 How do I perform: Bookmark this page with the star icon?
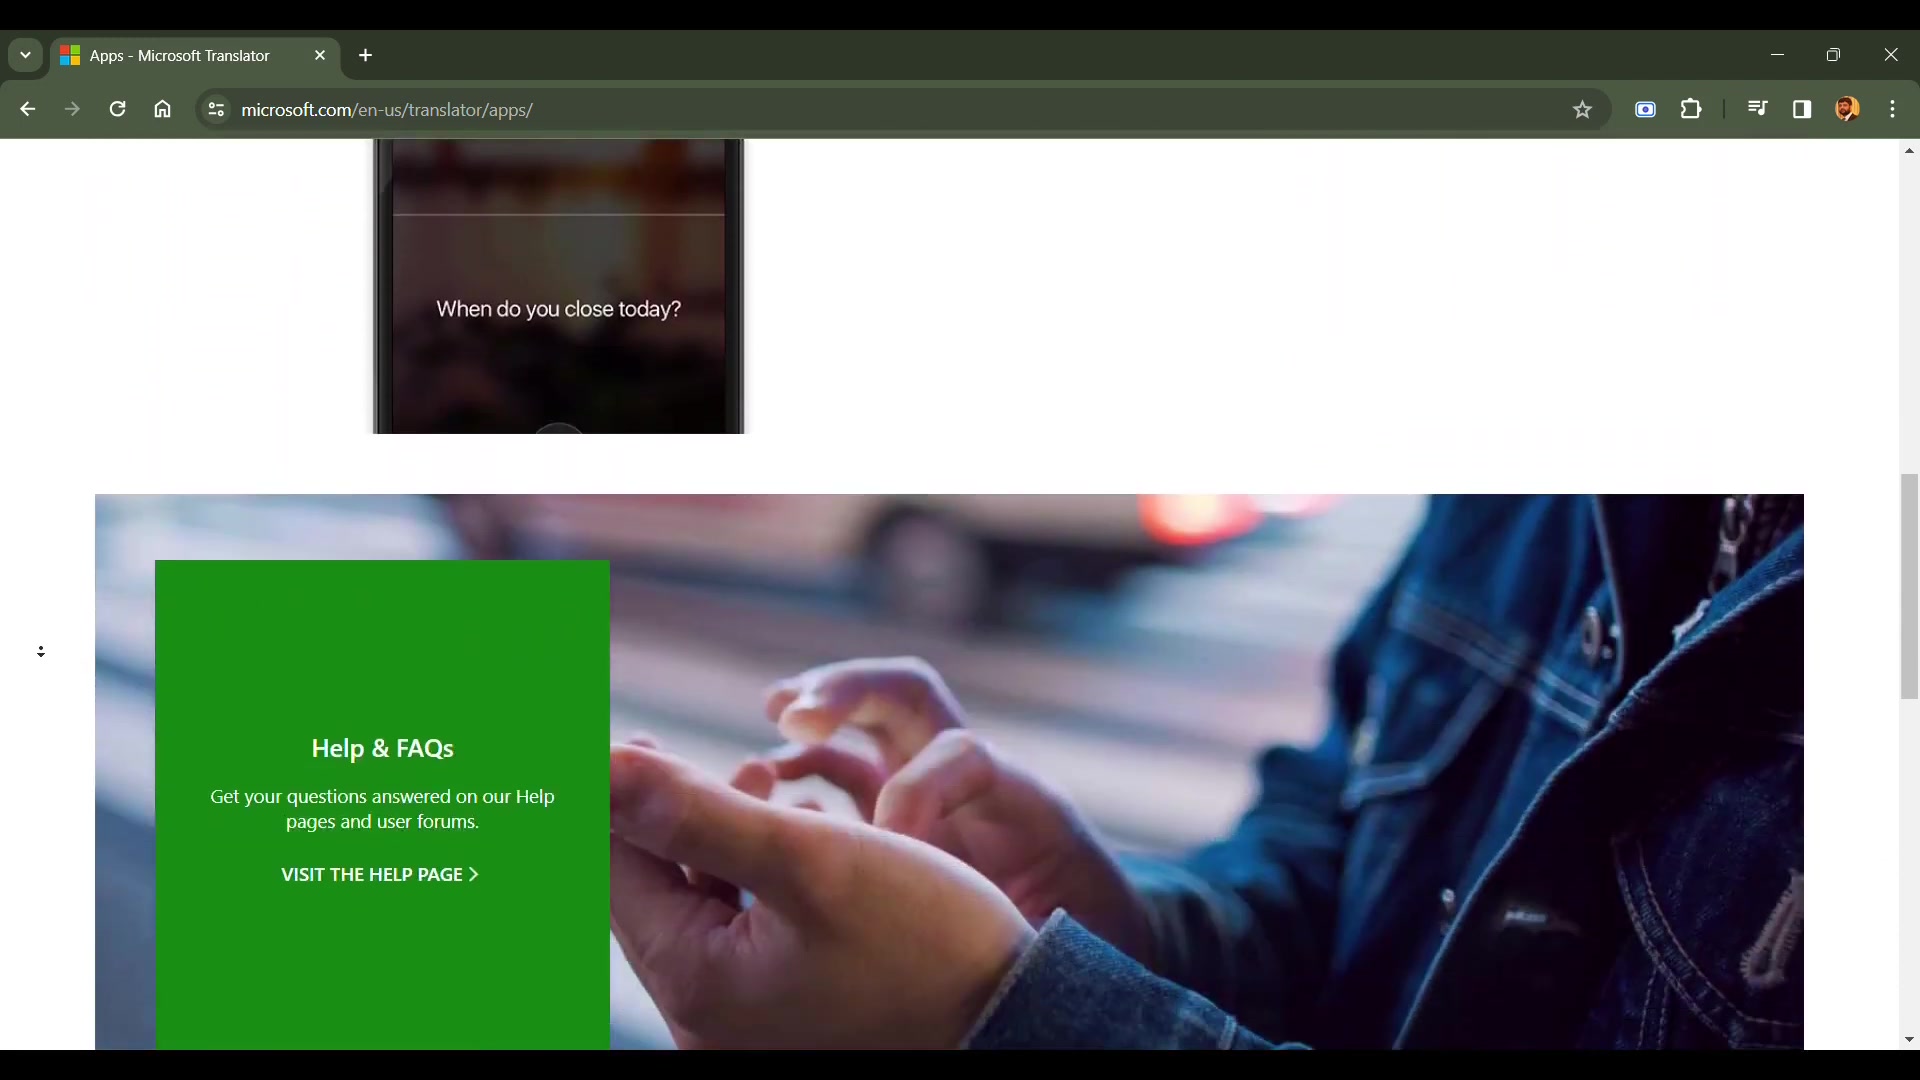point(1582,110)
